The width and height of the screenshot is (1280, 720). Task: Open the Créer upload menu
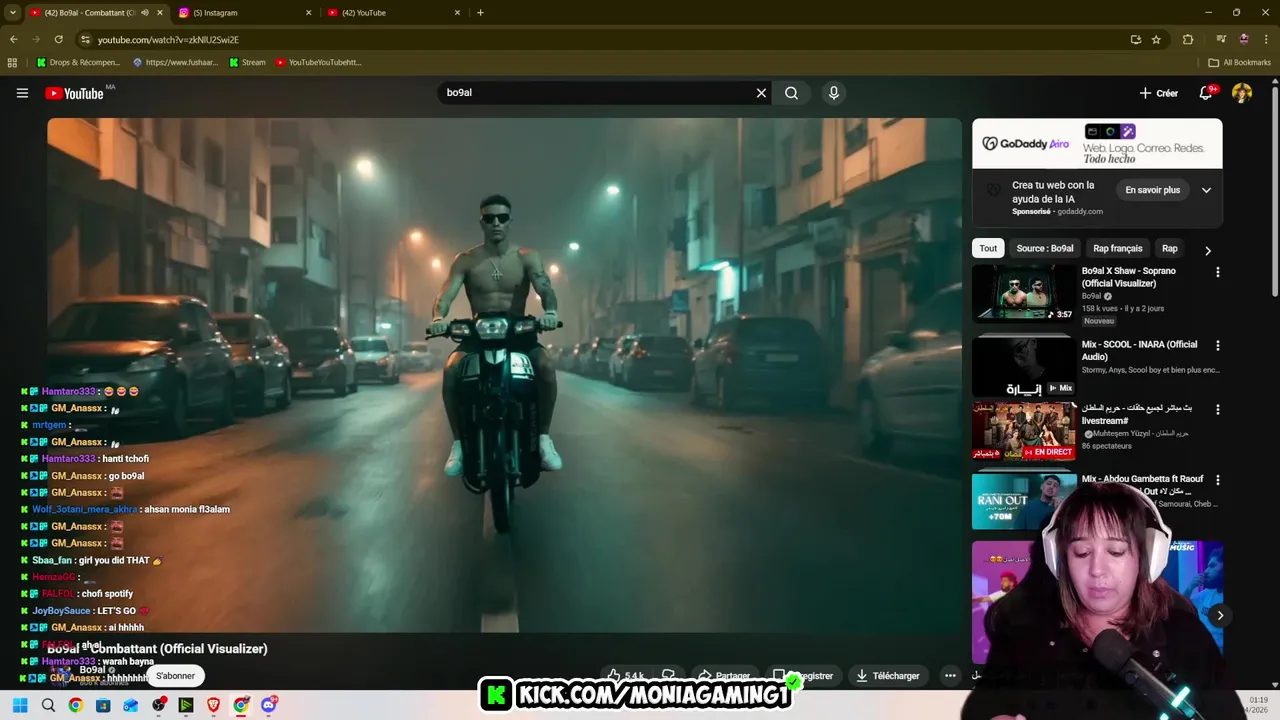point(1159,93)
